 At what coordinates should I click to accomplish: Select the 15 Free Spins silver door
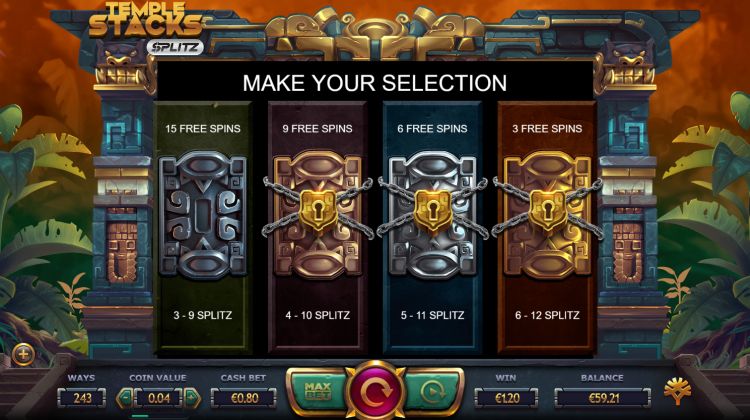tap(203, 214)
